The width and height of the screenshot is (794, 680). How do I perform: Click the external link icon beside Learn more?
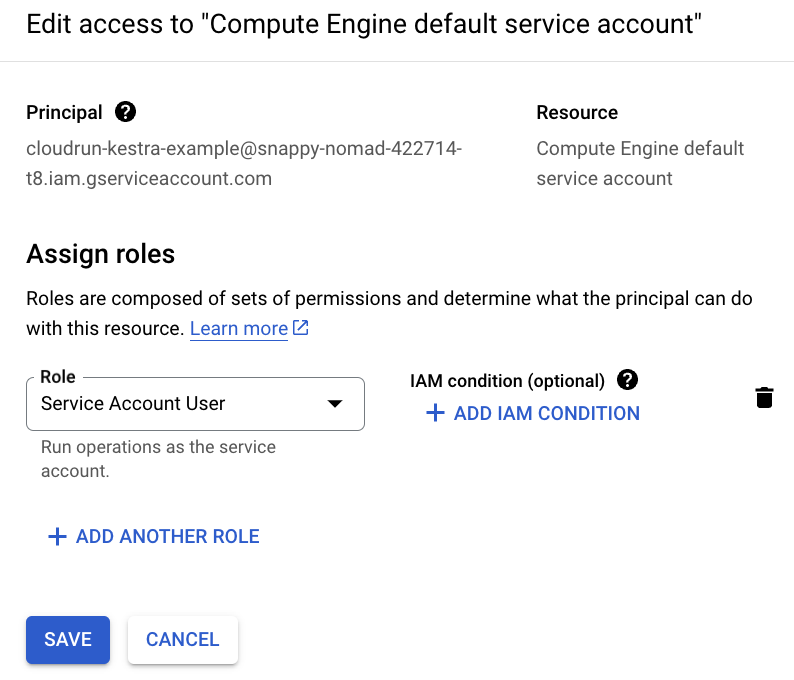point(301,328)
